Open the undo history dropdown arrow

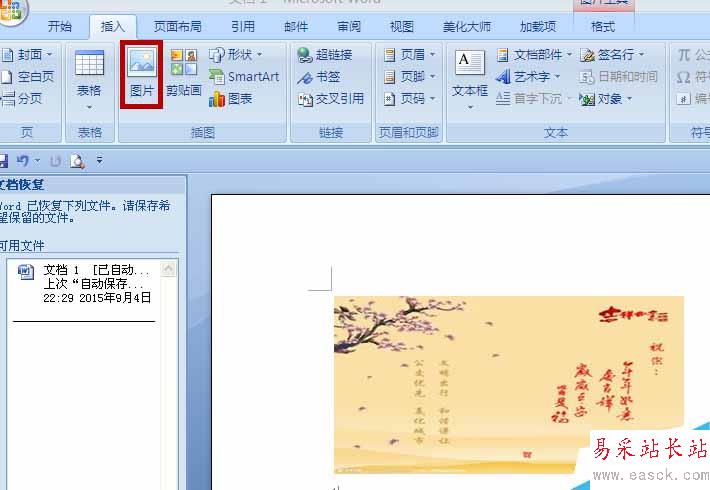pos(37,160)
